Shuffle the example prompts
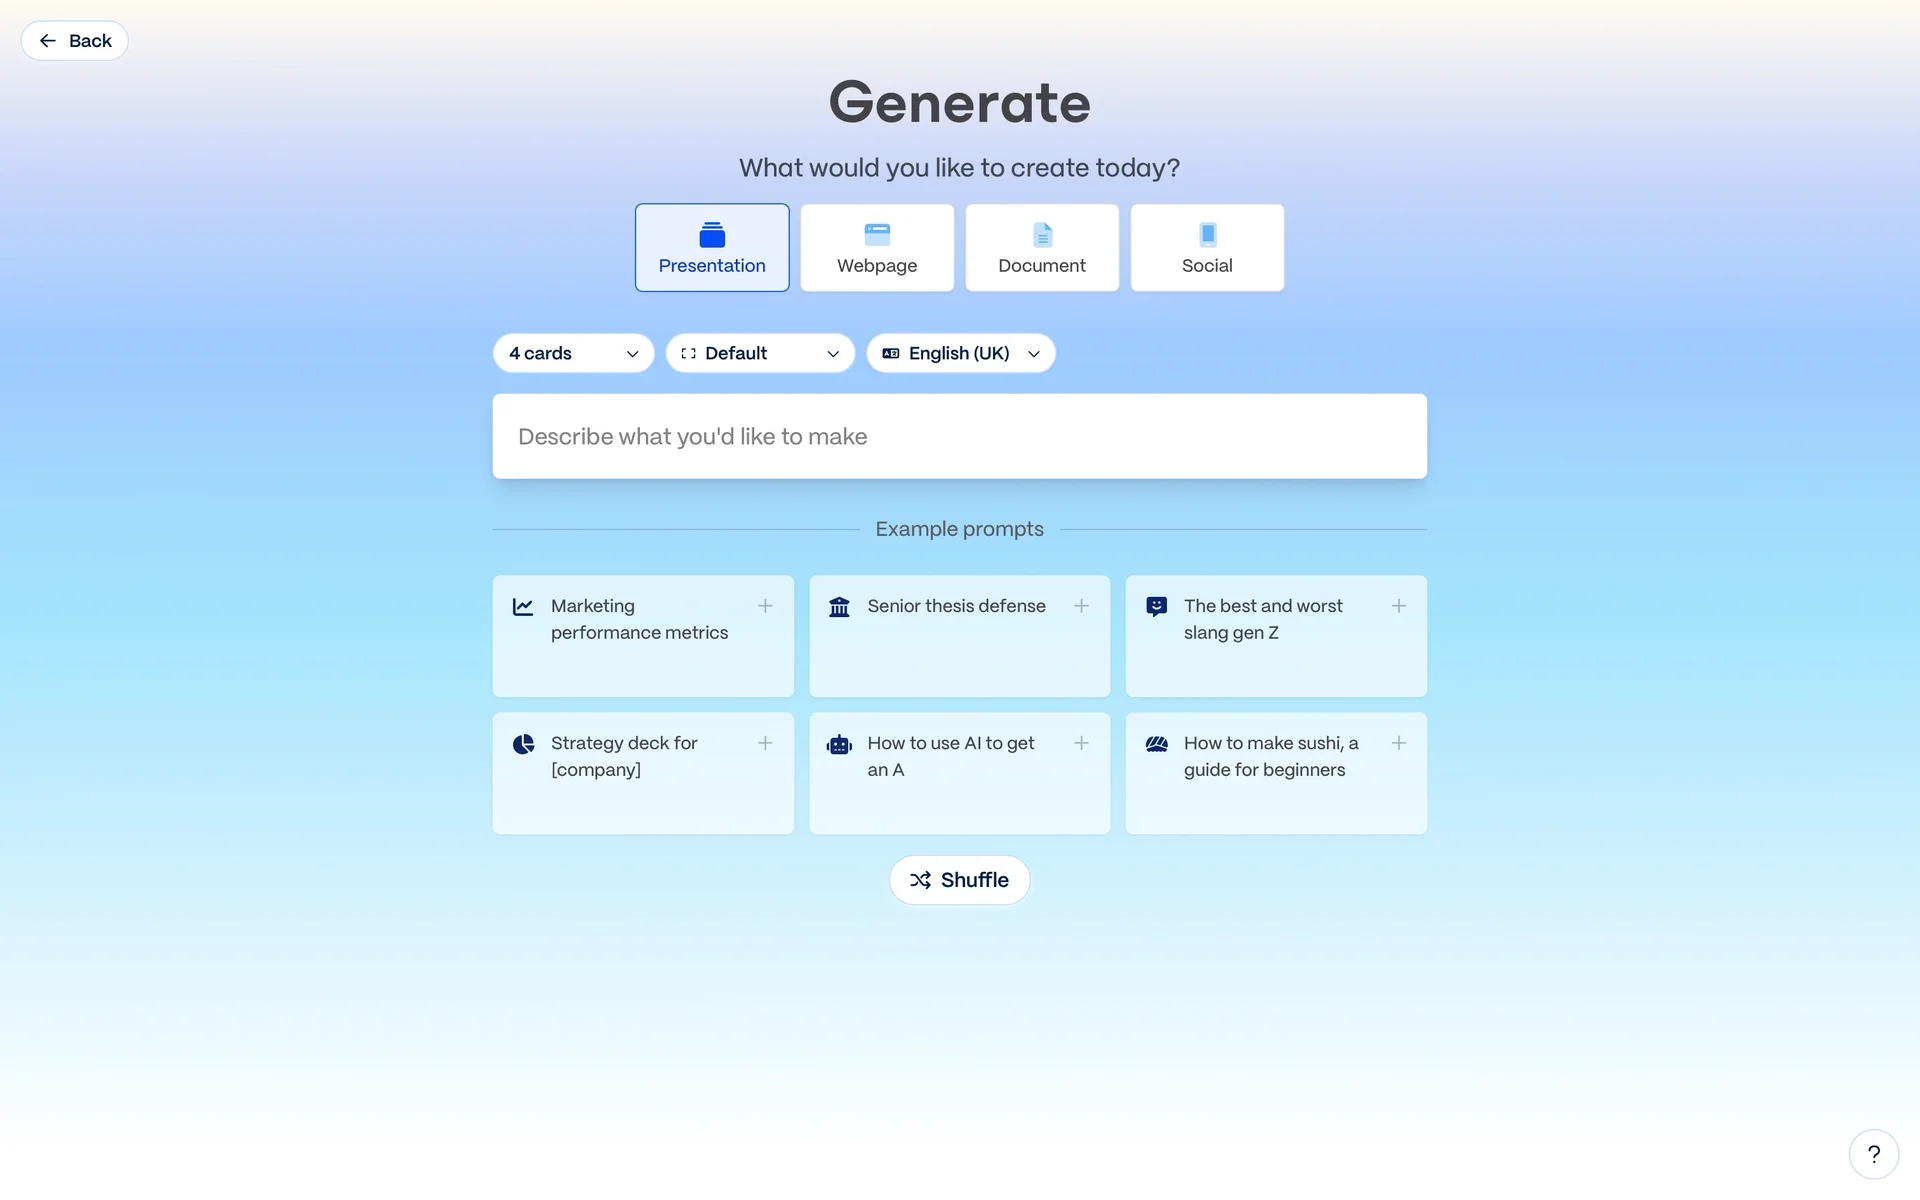 pyautogui.click(x=959, y=880)
